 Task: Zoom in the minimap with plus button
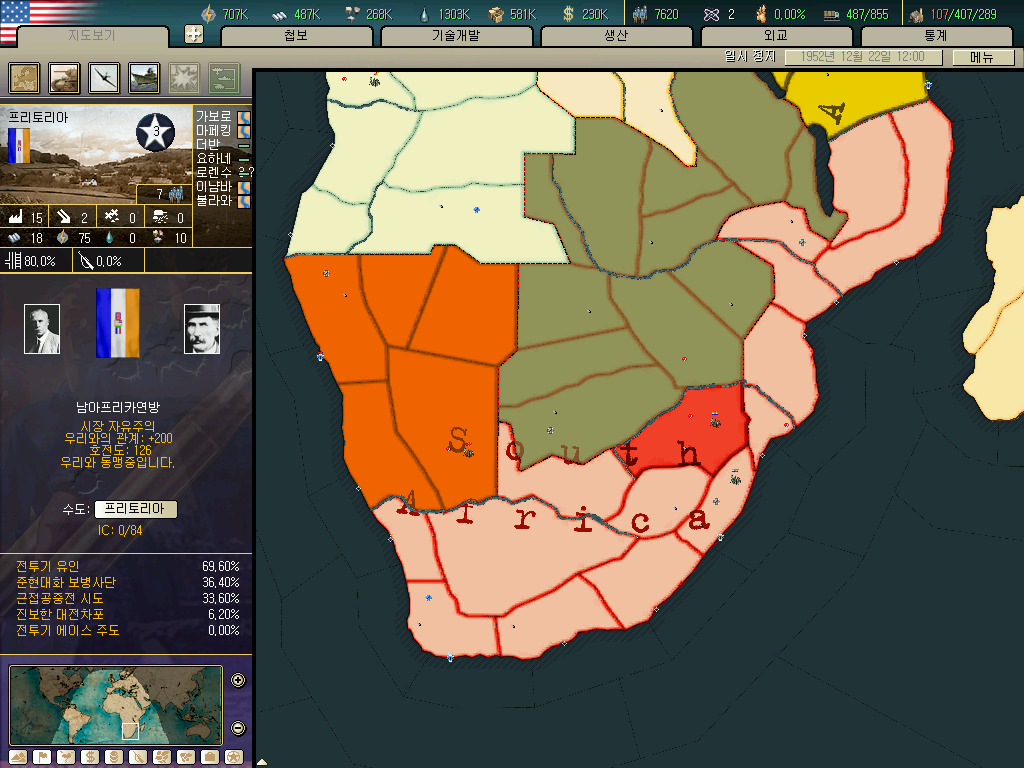238,680
